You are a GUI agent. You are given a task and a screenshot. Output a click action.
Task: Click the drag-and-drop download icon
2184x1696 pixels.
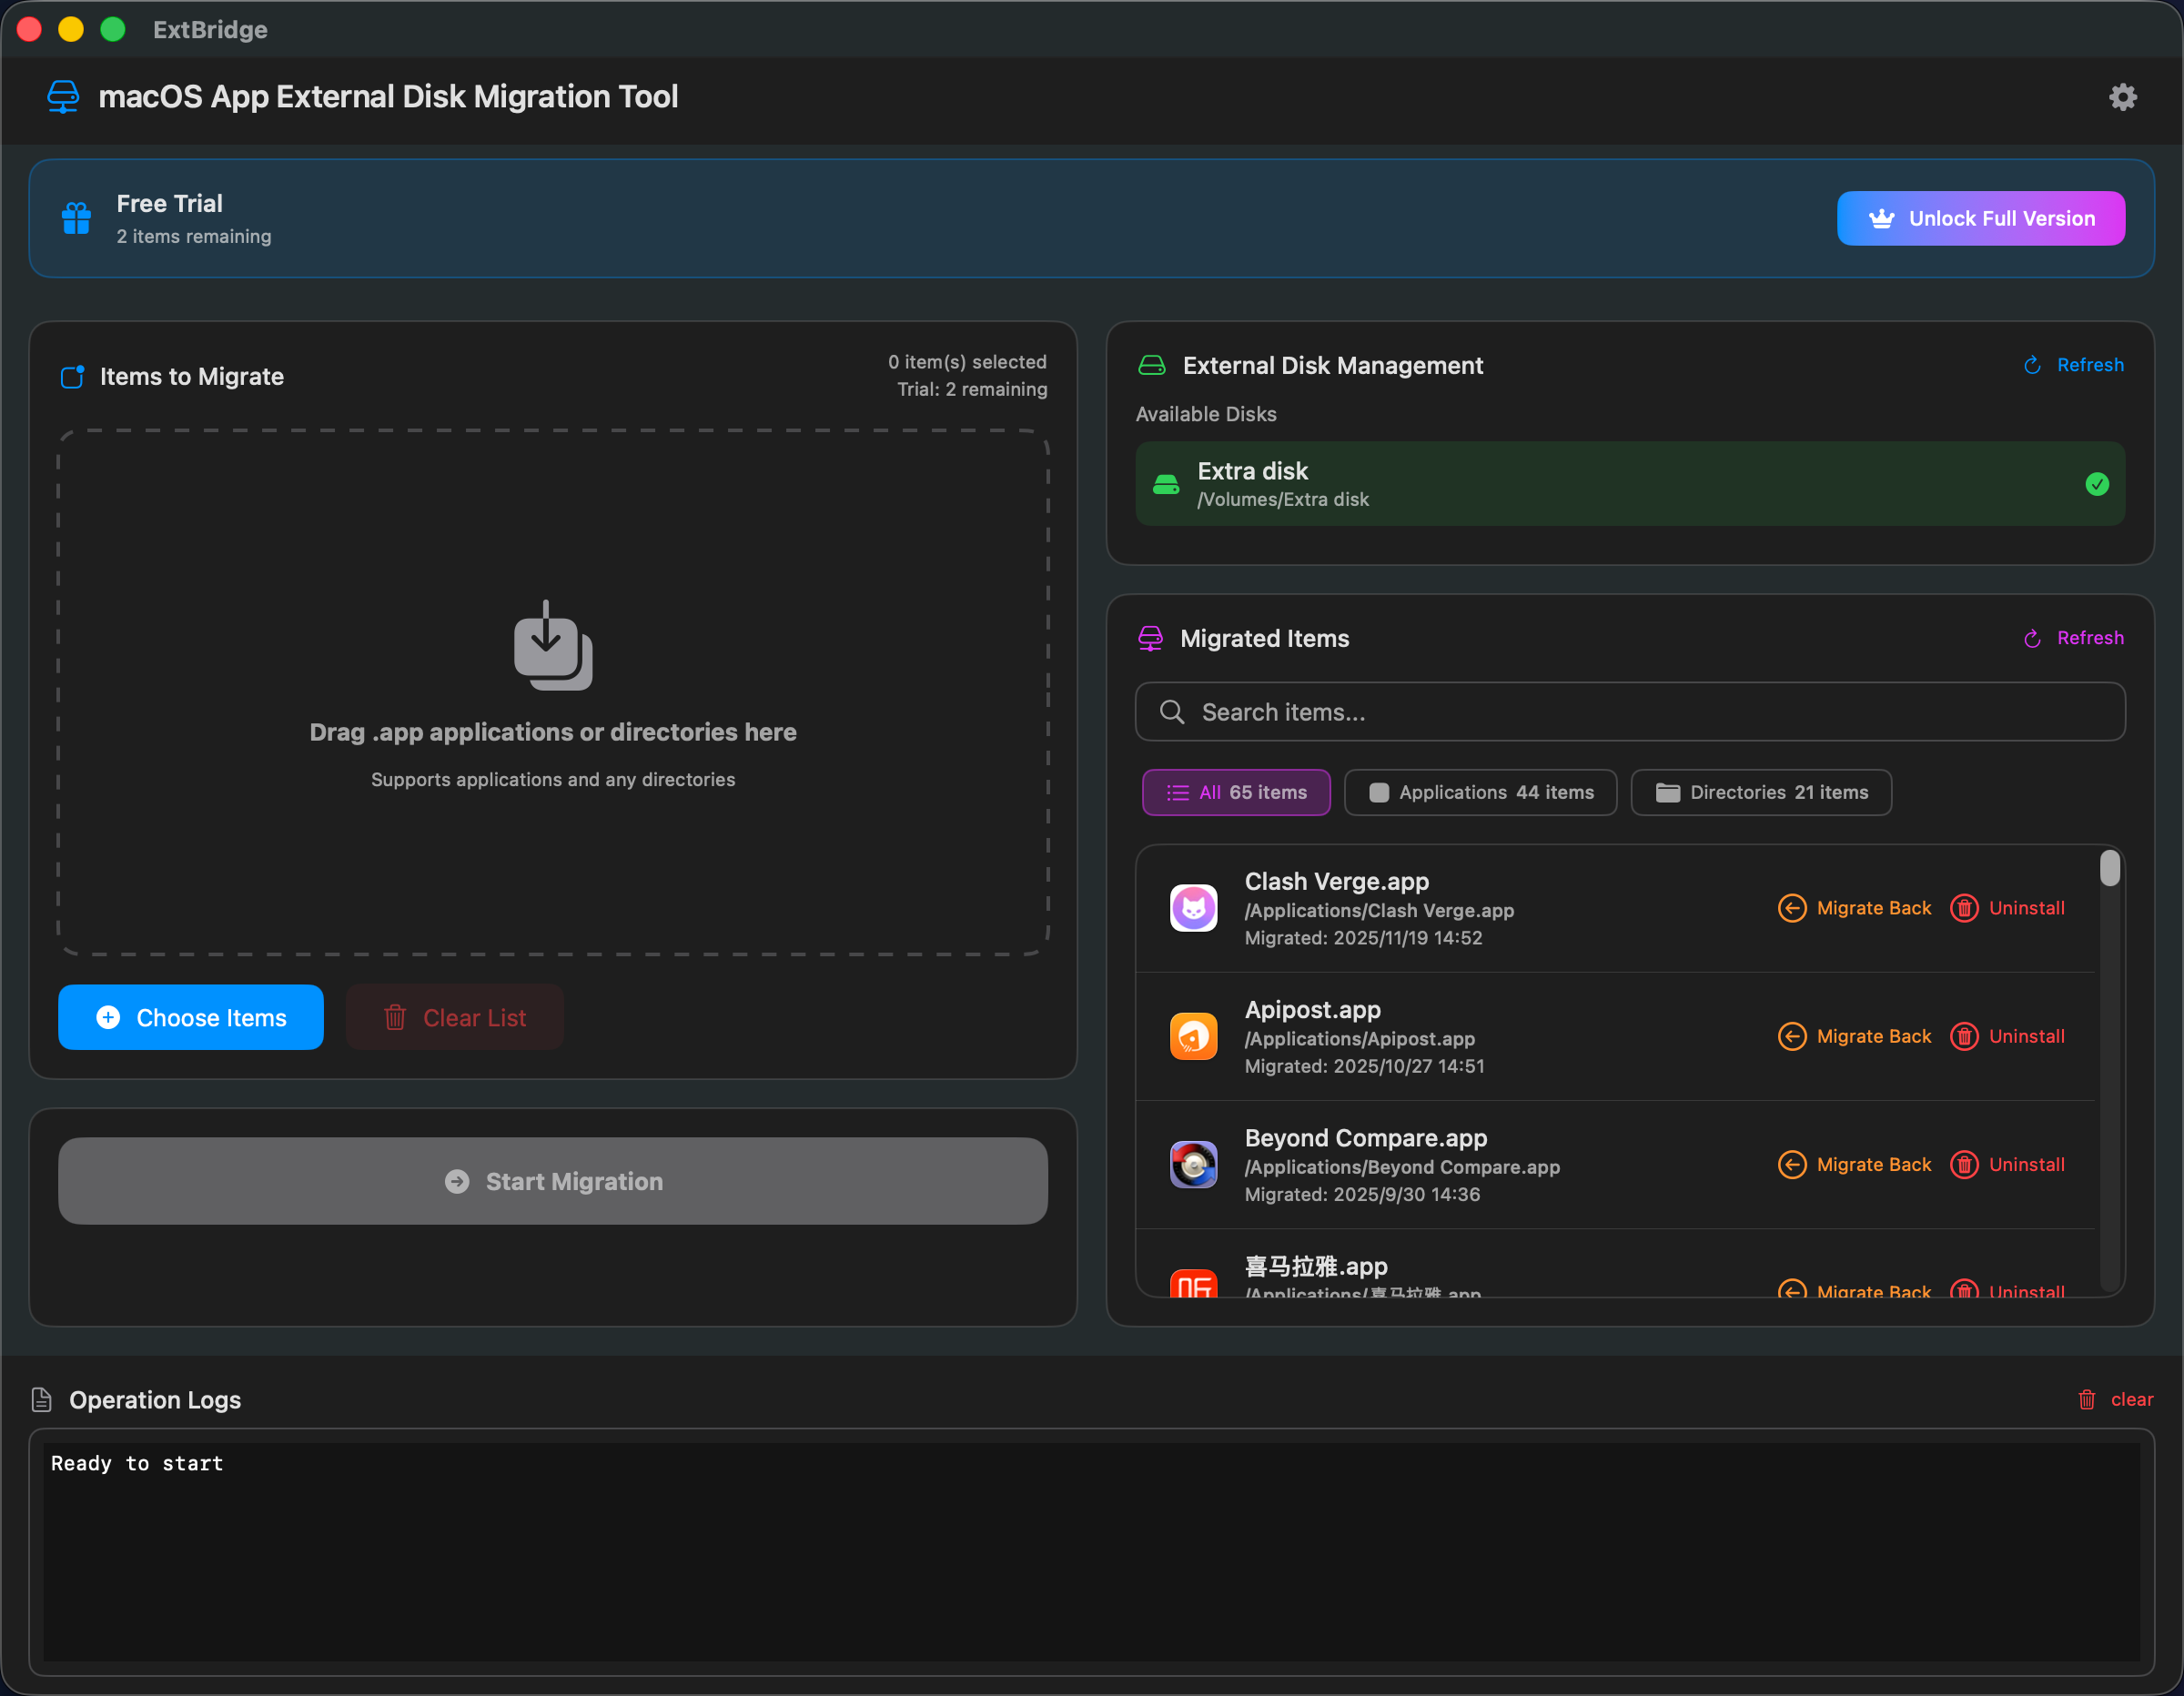(553, 645)
